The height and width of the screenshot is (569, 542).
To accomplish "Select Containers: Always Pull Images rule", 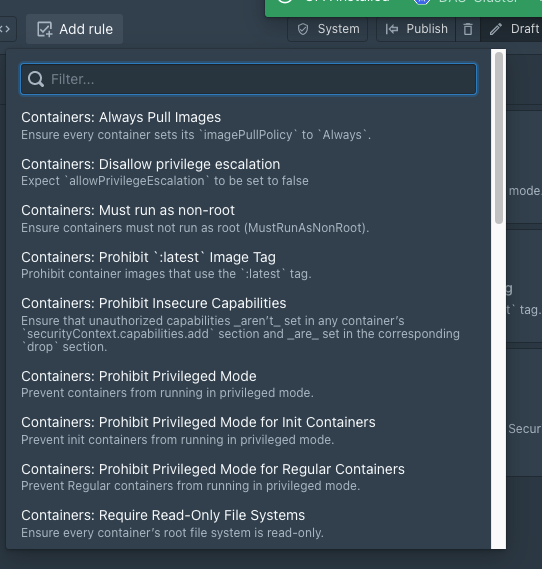I will [x=249, y=126].
